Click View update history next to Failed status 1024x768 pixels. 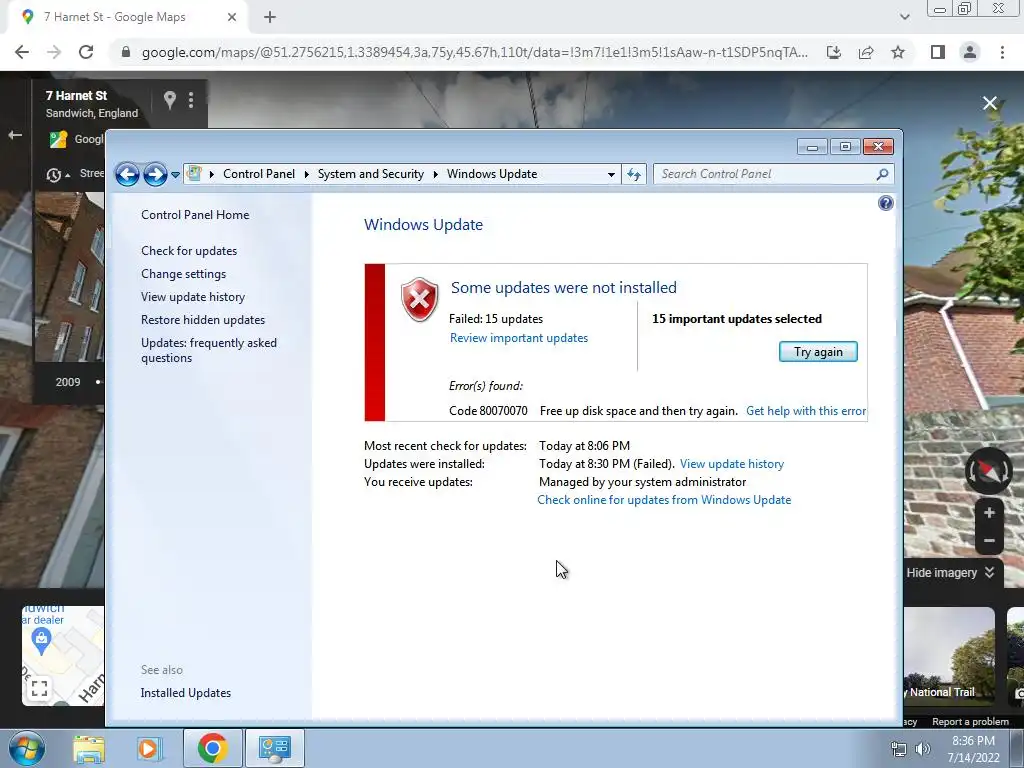click(731, 464)
